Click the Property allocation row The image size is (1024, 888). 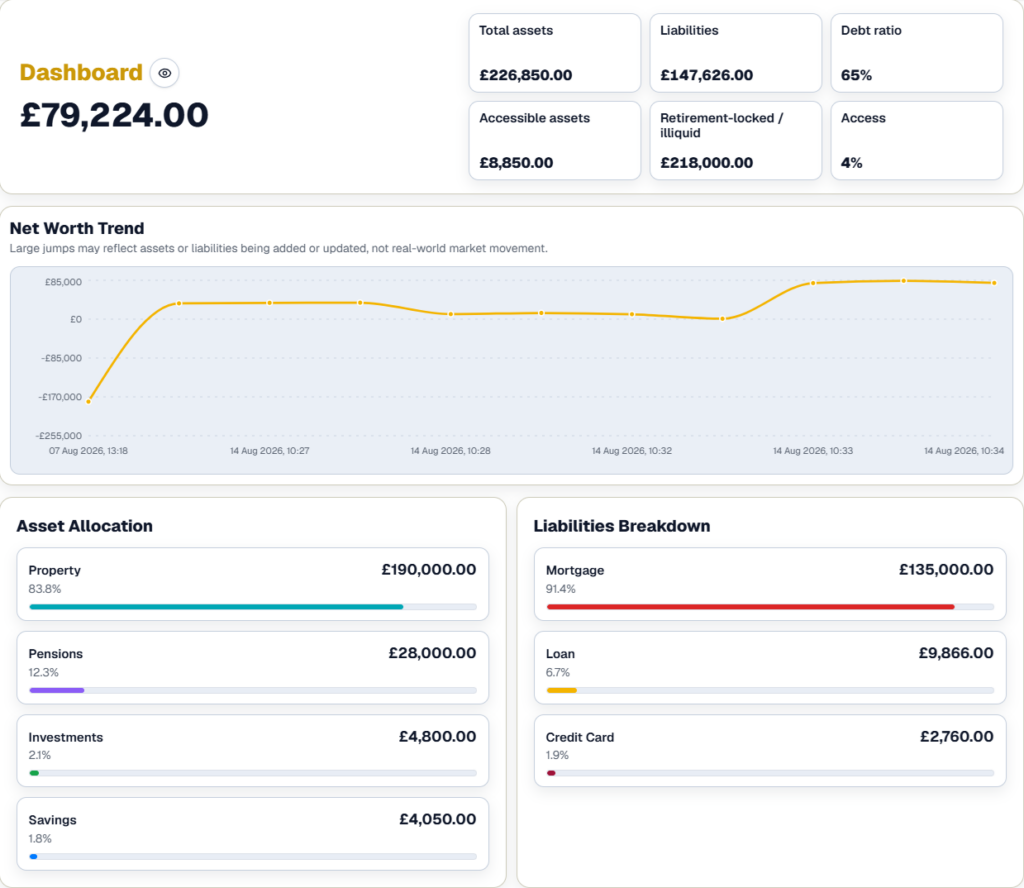coord(253,584)
